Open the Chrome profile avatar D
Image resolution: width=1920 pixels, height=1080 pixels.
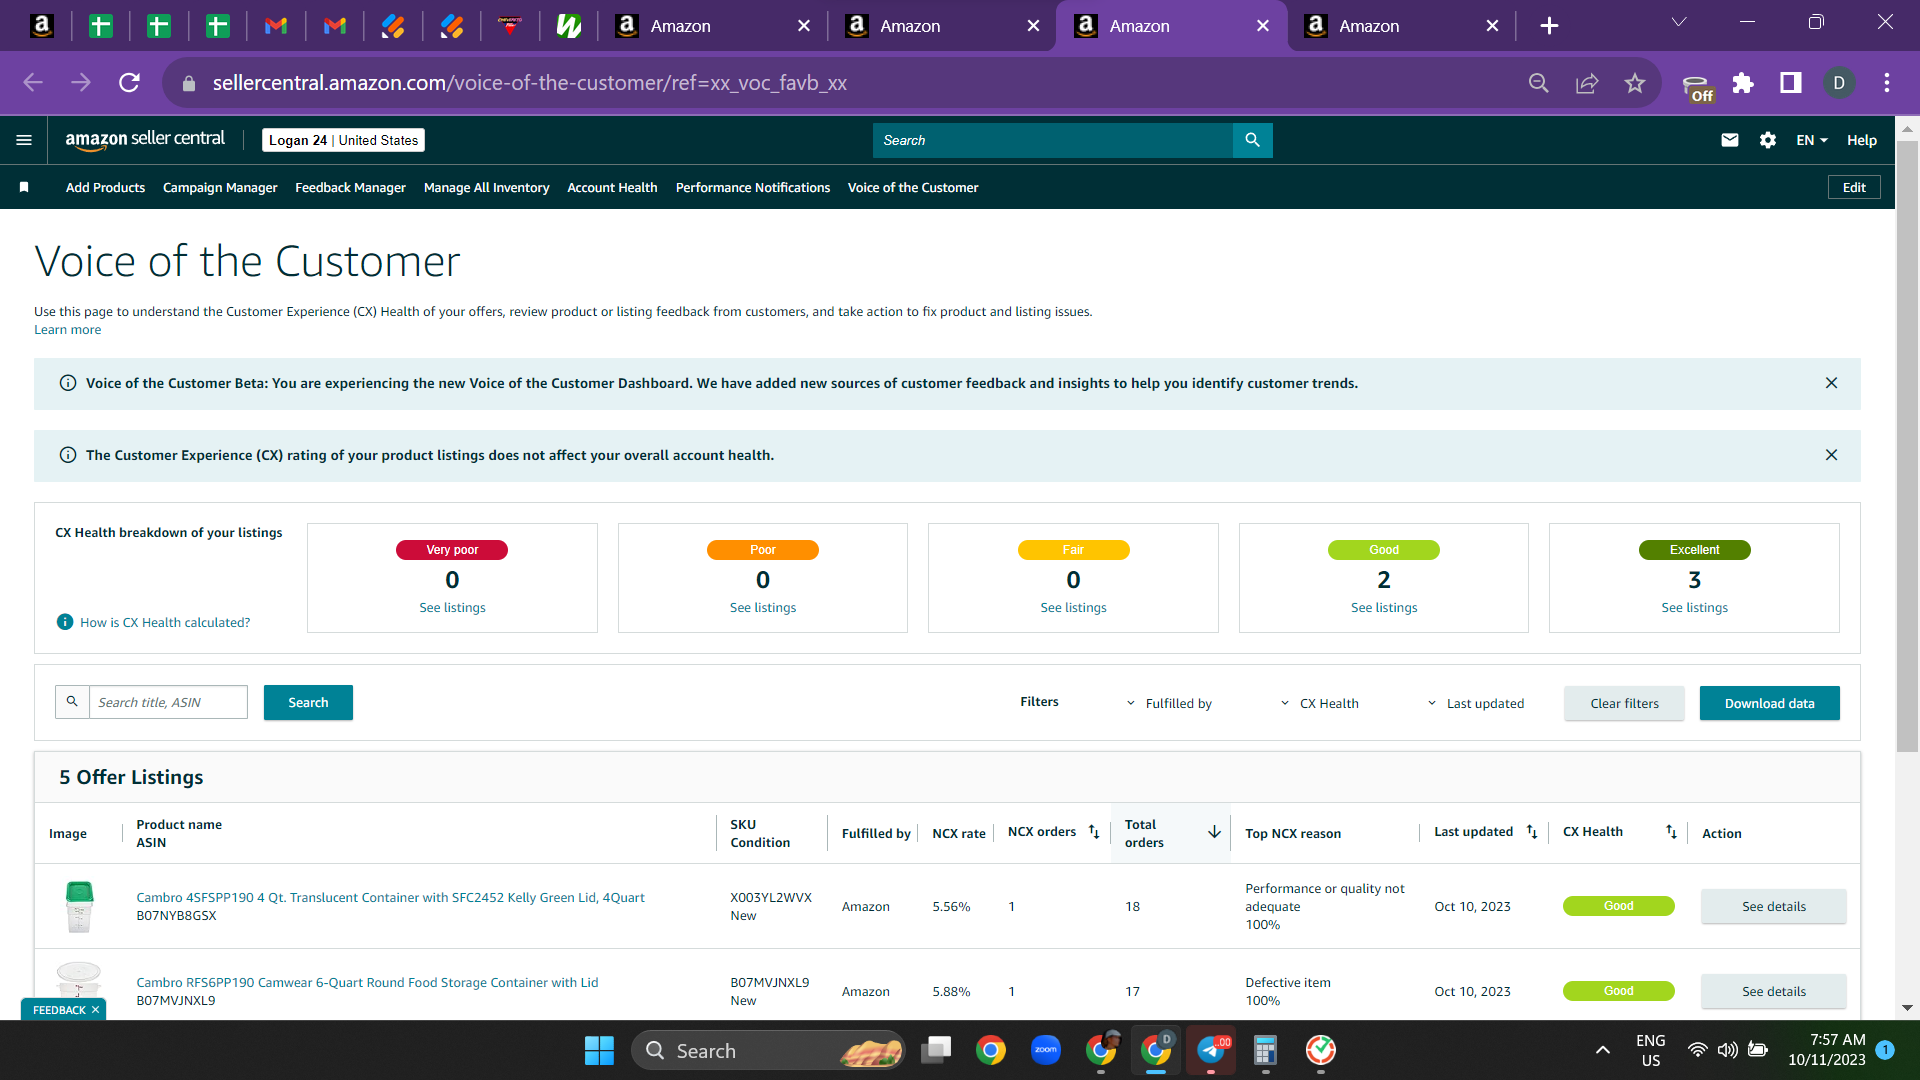(x=1839, y=83)
